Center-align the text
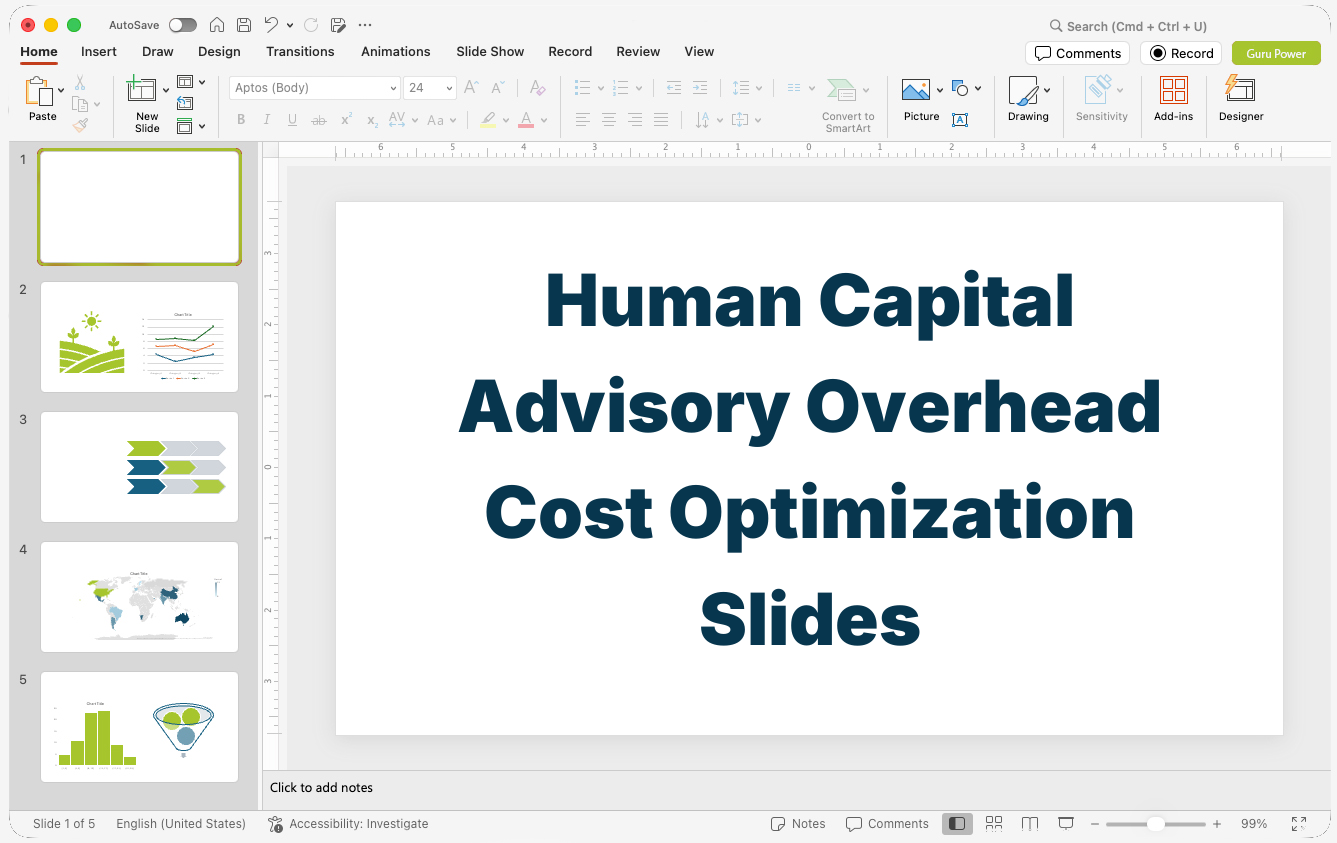1337x843 pixels. (x=609, y=120)
